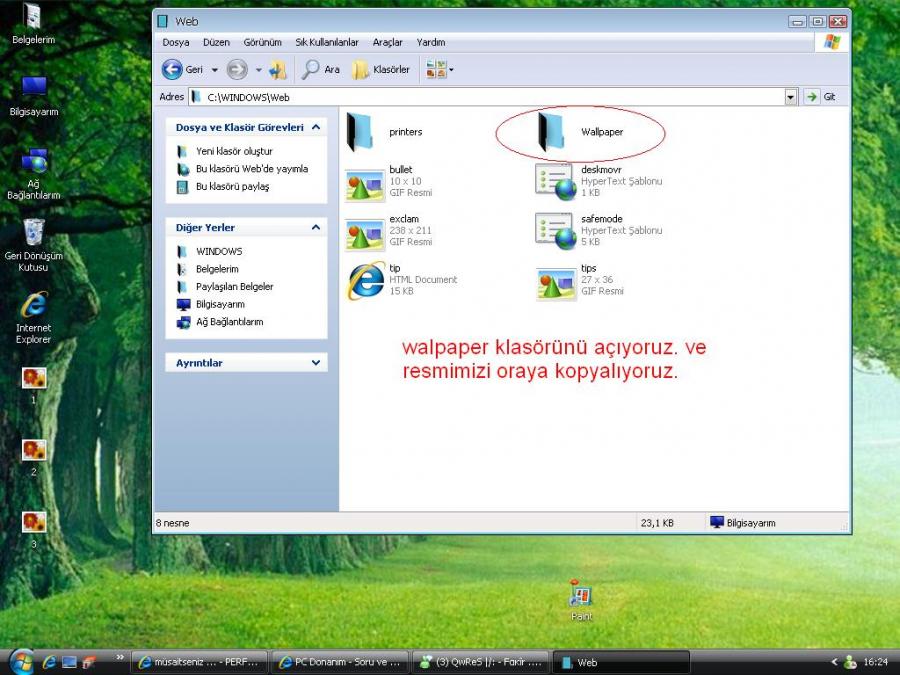
Task: Select the bullet GIF image file
Action: (365, 181)
